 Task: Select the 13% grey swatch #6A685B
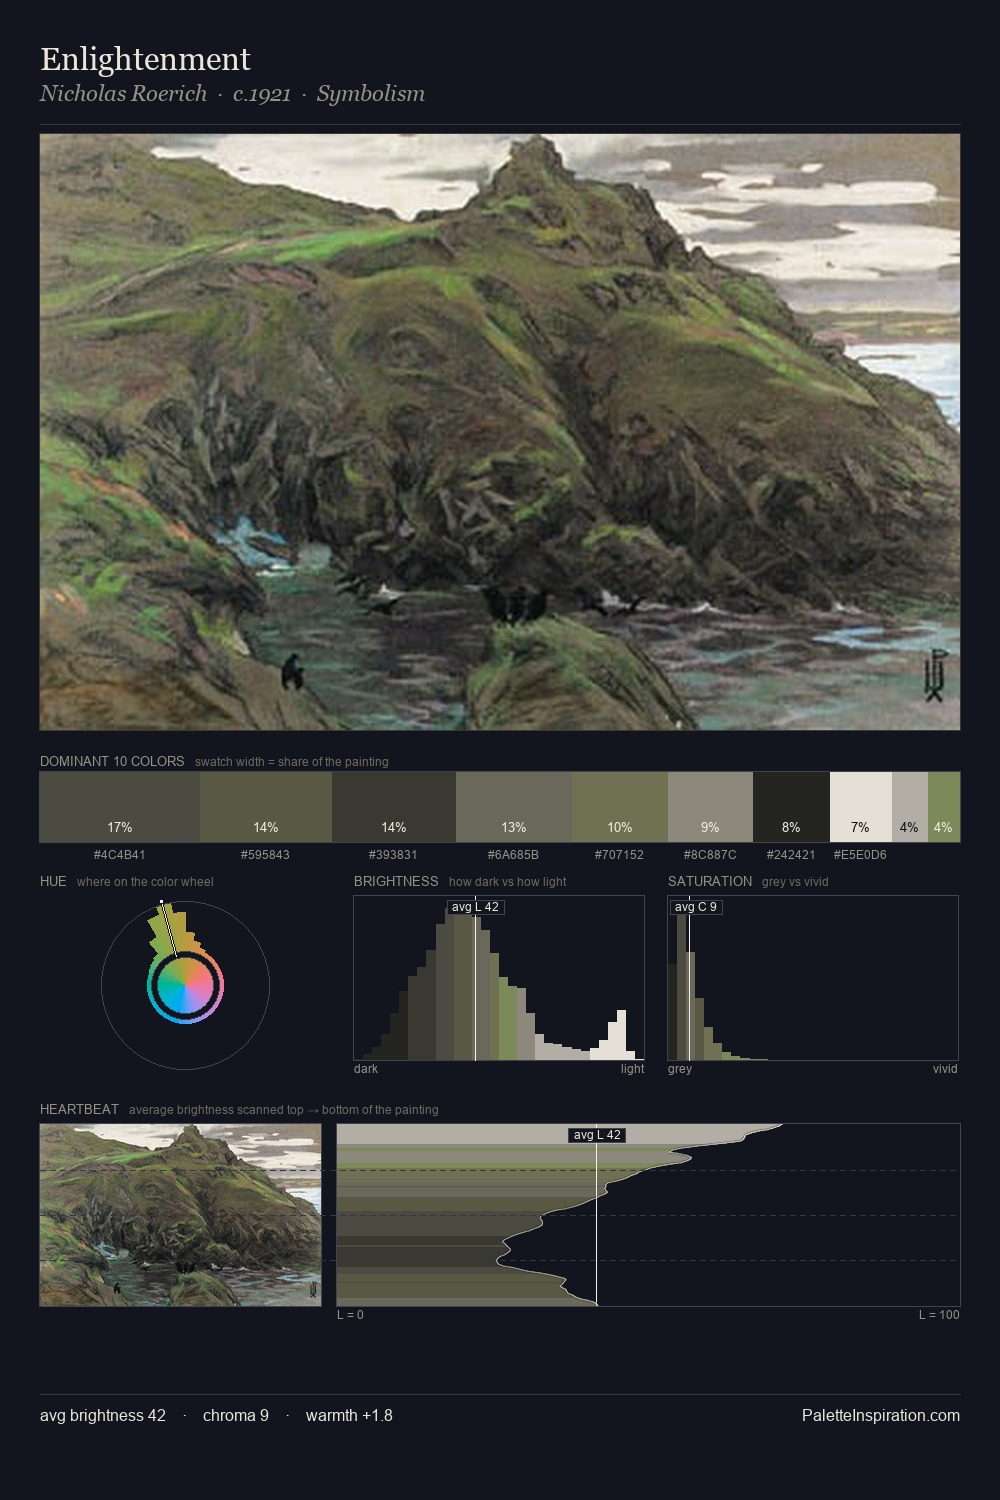(x=514, y=807)
